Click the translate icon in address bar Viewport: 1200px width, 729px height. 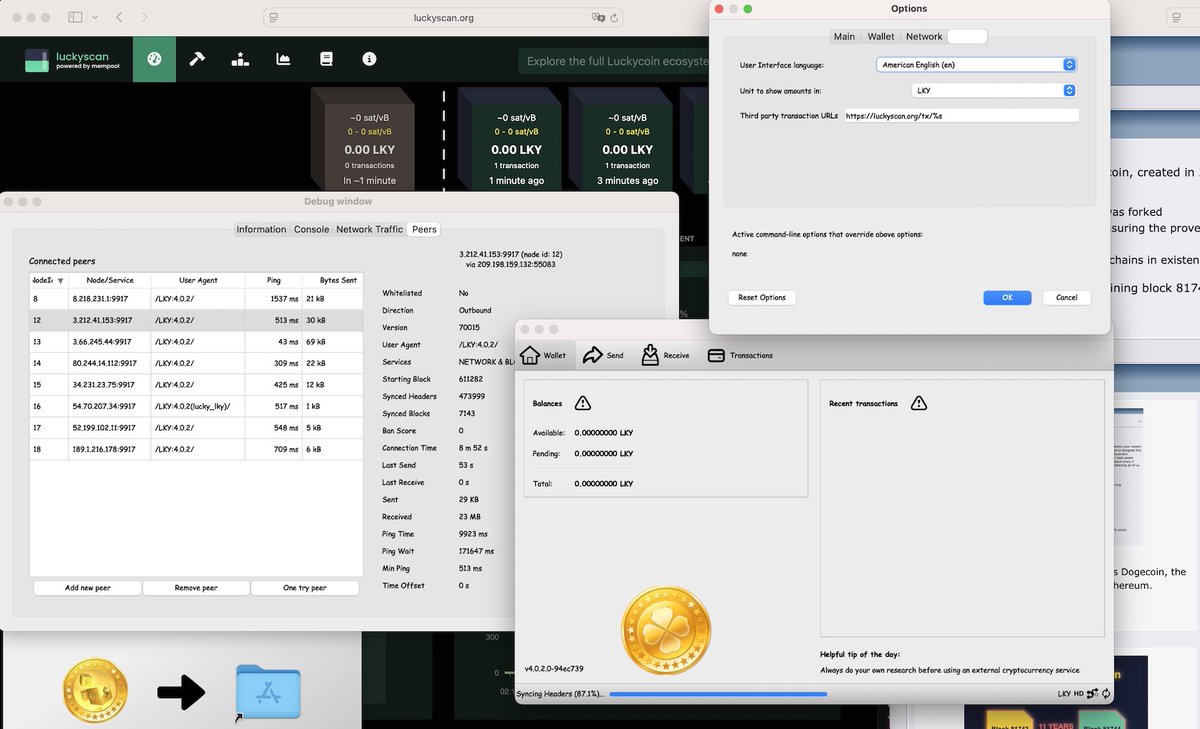point(597,18)
